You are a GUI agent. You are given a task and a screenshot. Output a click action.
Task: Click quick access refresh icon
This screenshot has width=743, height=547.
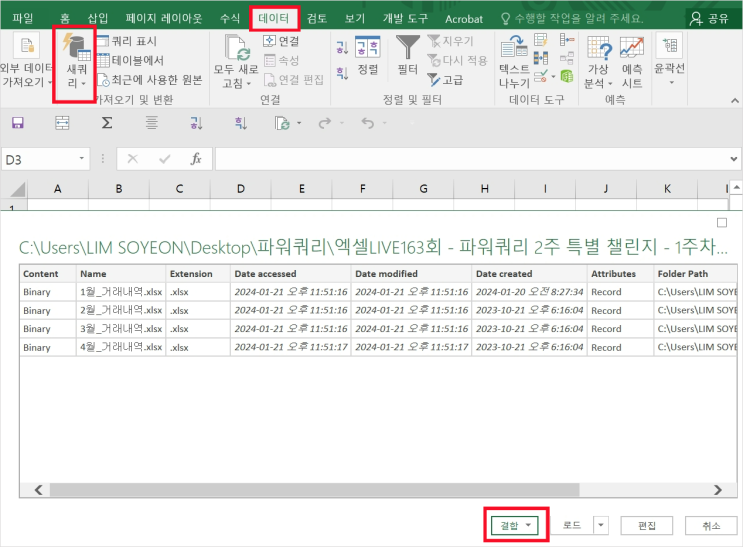(283, 124)
